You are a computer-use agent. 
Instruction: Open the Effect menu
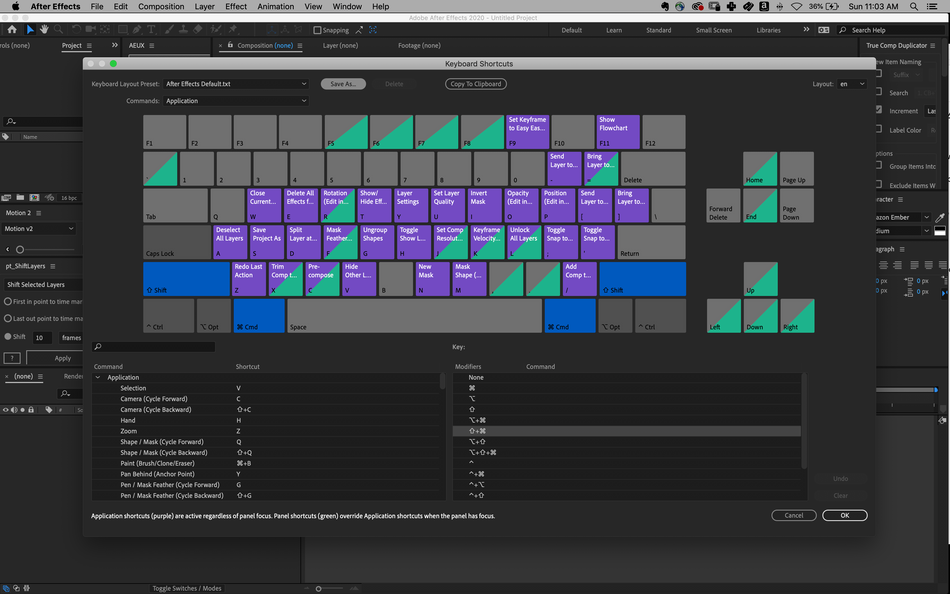pyautogui.click(x=236, y=7)
